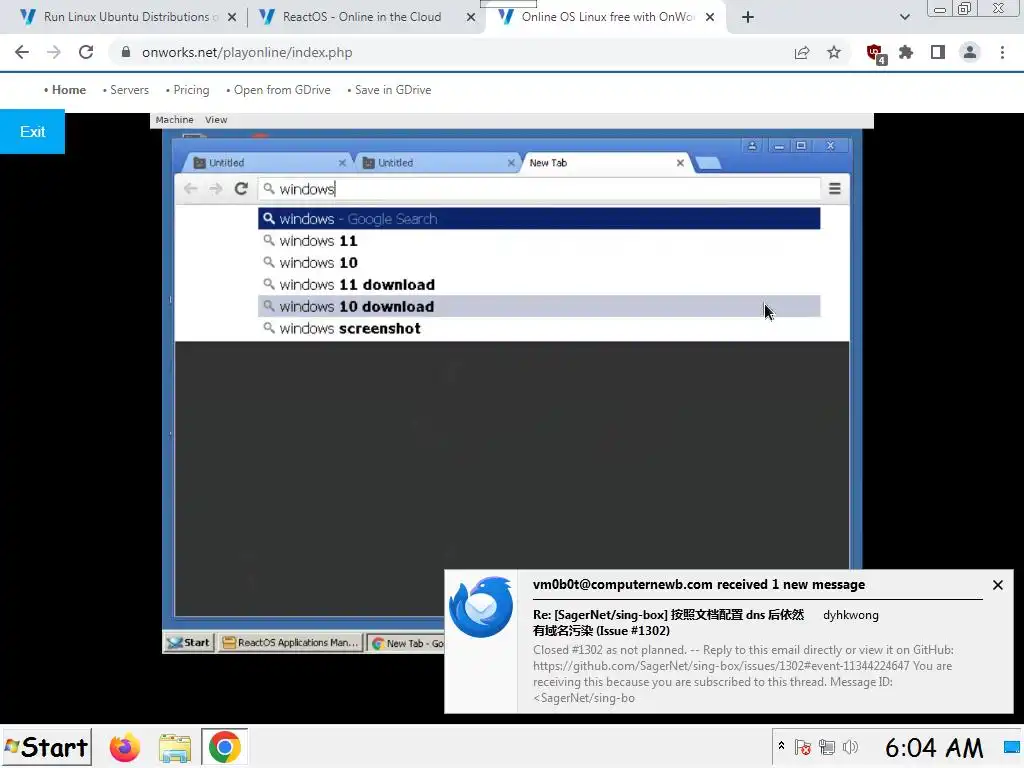Open the Machine menu

coord(174,120)
